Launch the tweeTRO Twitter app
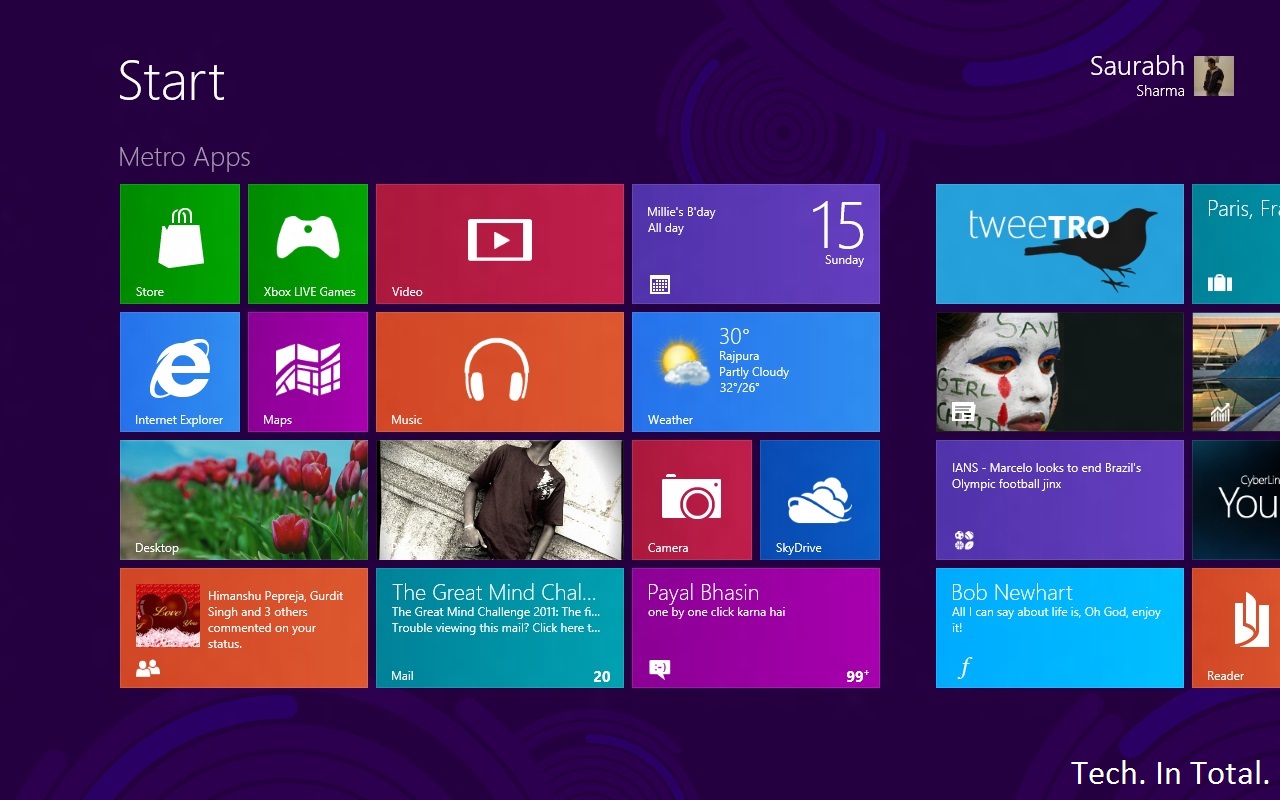1280x800 pixels. (1059, 243)
